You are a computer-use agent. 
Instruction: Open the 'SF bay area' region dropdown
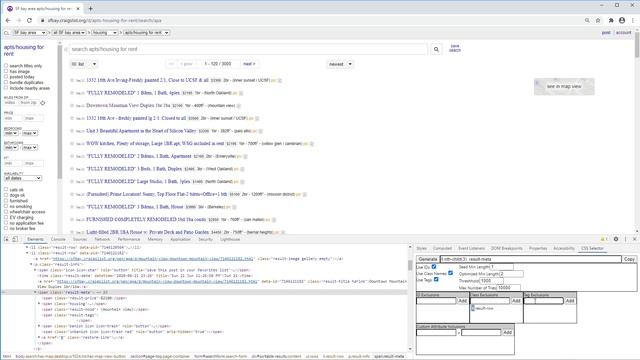pos(29,33)
